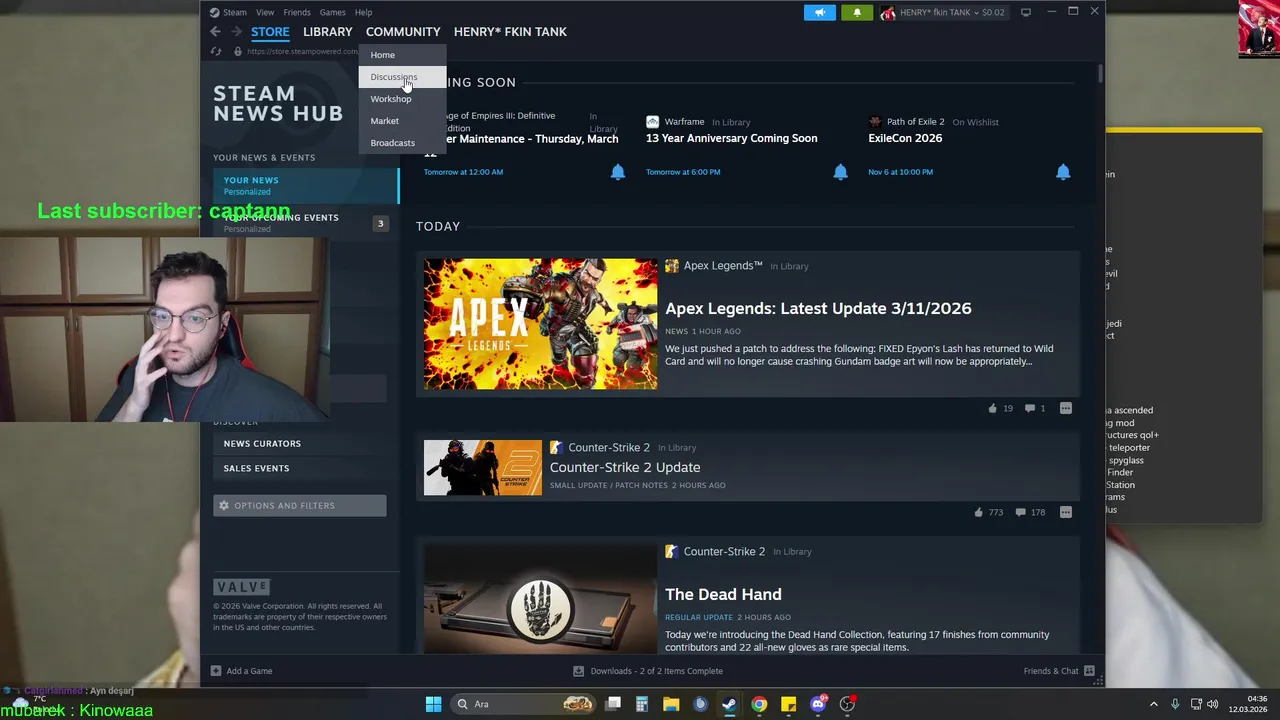Viewport: 1280px width, 720px height.
Task: Click the profile avatar in title bar
Action: (888, 12)
